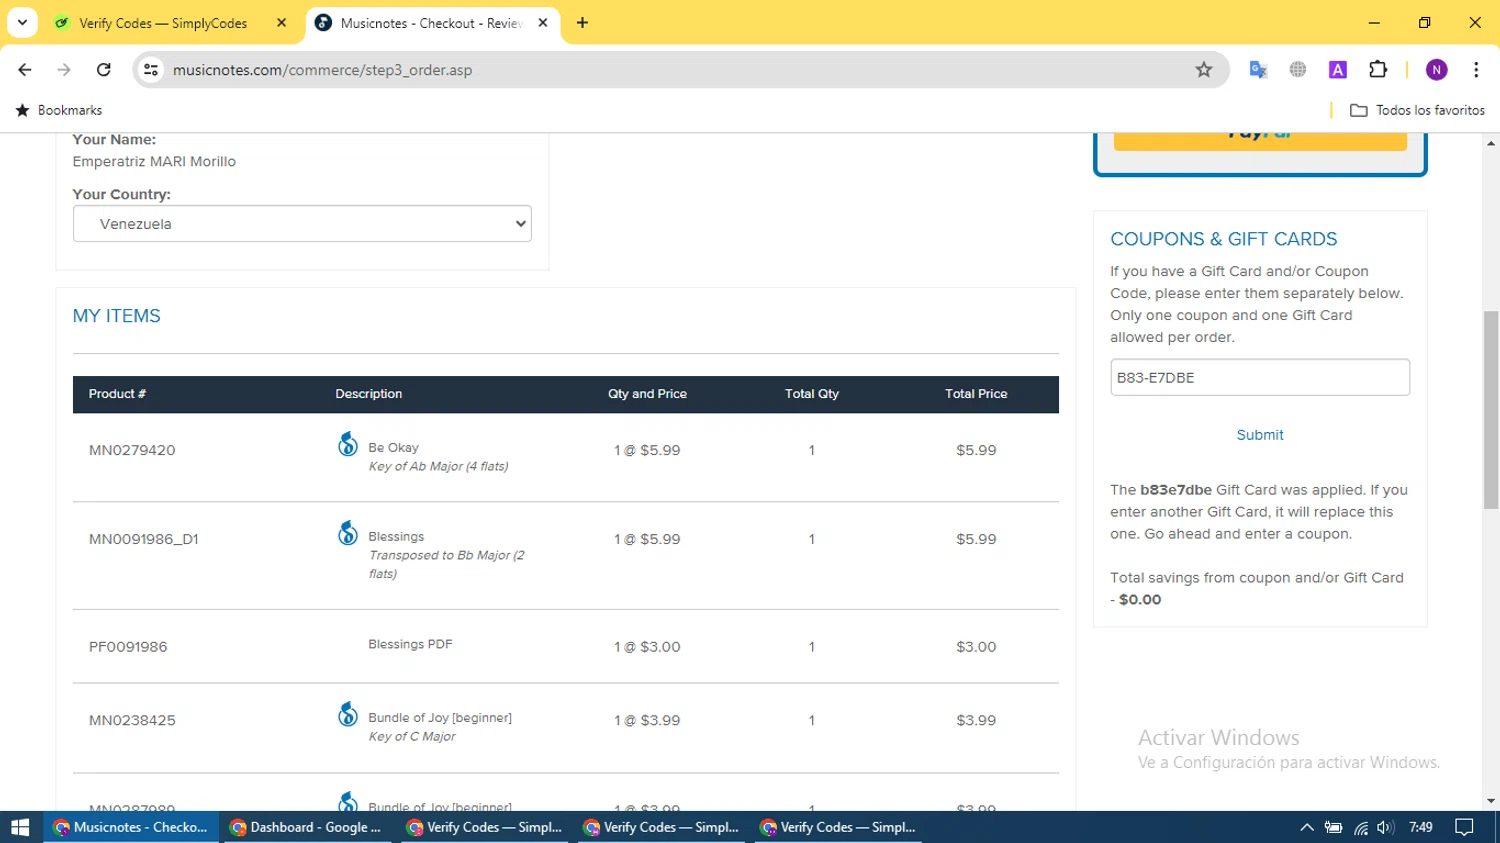Bookmark this page with the star icon
The image size is (1500, 843).
pyautogui.click(x=1204, y=70)
